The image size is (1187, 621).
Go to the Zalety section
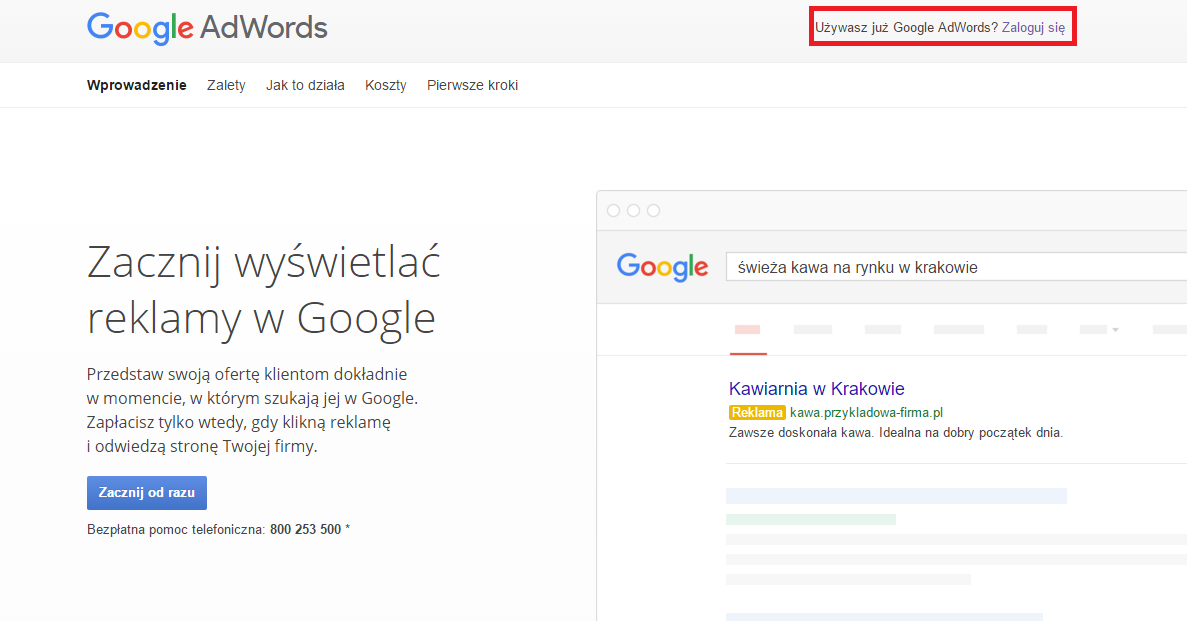226,86
